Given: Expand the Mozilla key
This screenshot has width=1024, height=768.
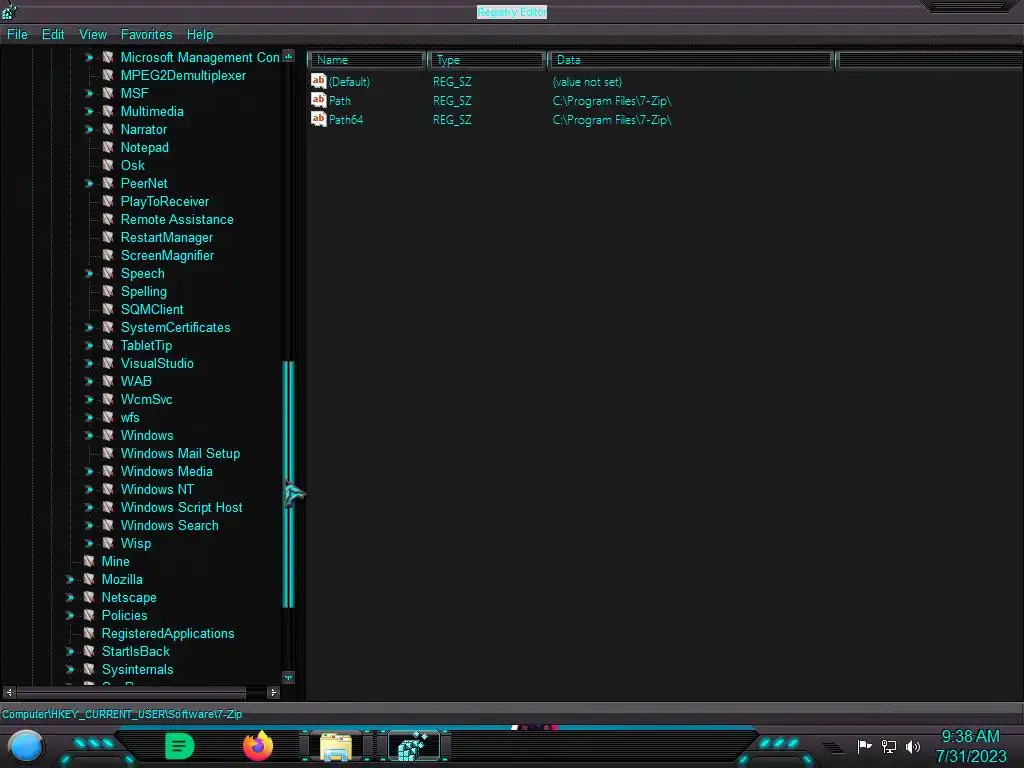Looking at the screenshot, I should click(x=70, y=579).
